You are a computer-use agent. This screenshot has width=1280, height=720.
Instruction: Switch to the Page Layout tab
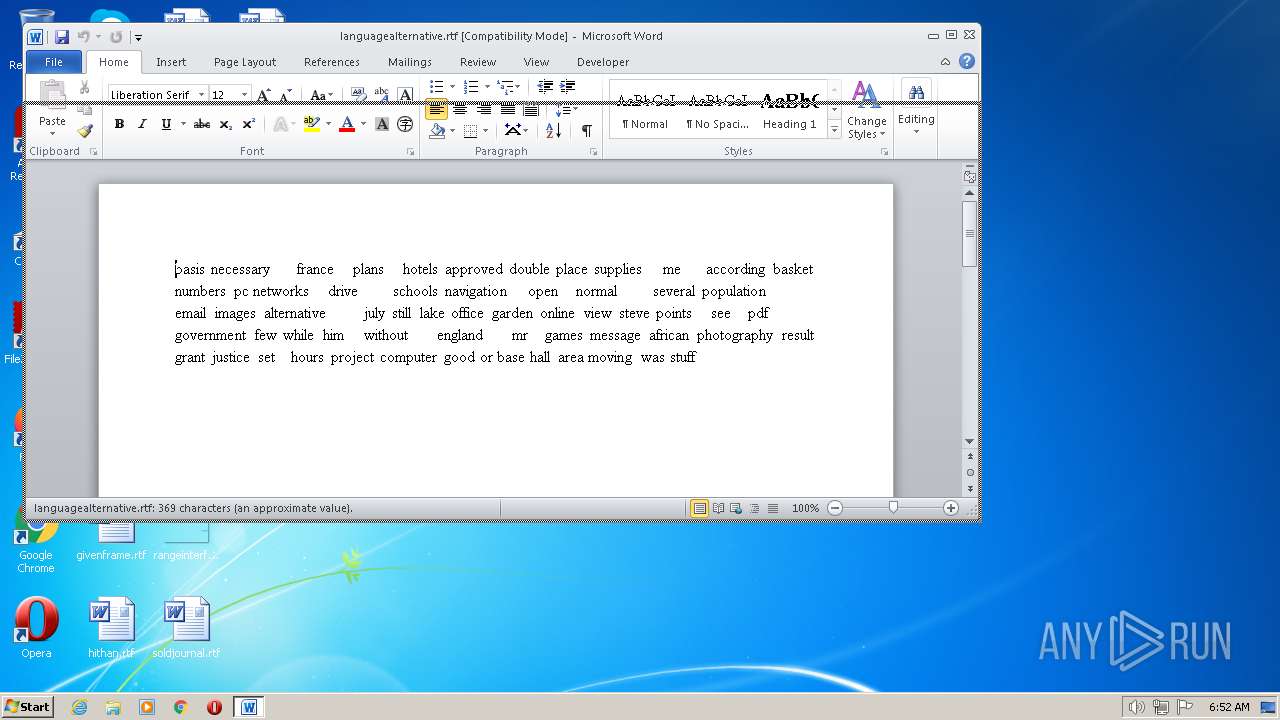pyautogui.click(x=245, y=62)
